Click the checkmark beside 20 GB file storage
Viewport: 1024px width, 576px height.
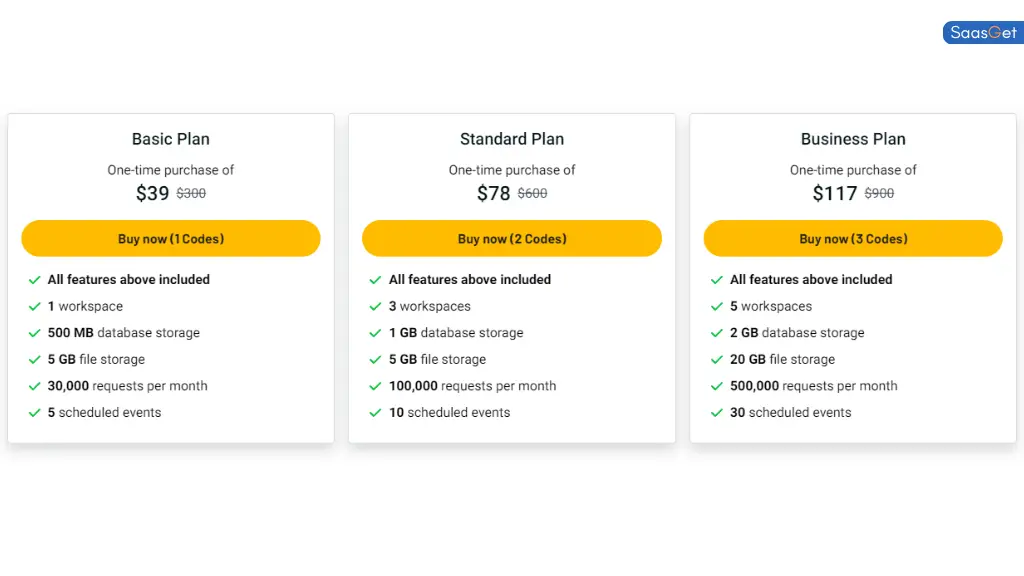718,359
